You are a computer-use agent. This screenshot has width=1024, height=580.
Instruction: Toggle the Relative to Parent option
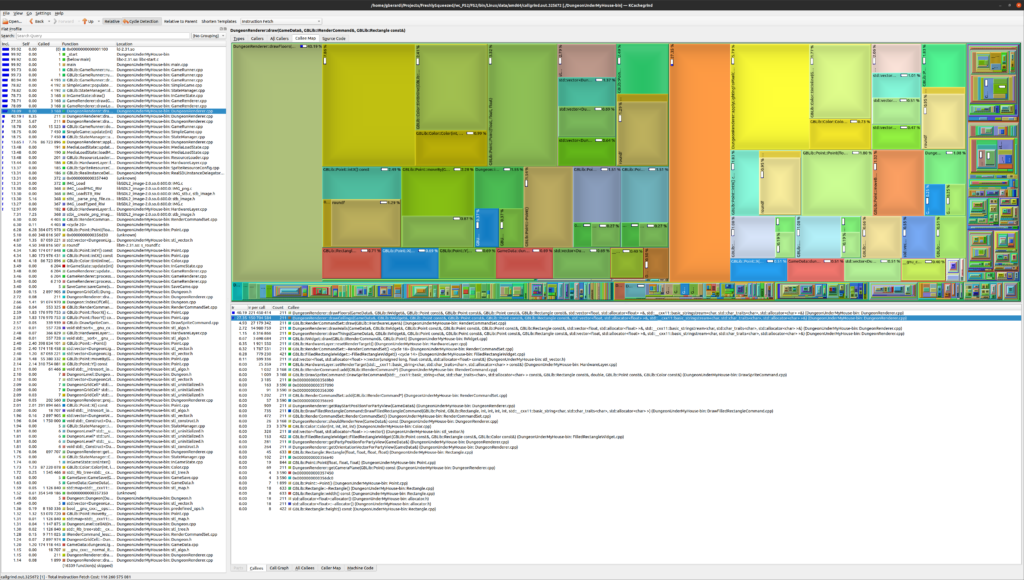180,20
